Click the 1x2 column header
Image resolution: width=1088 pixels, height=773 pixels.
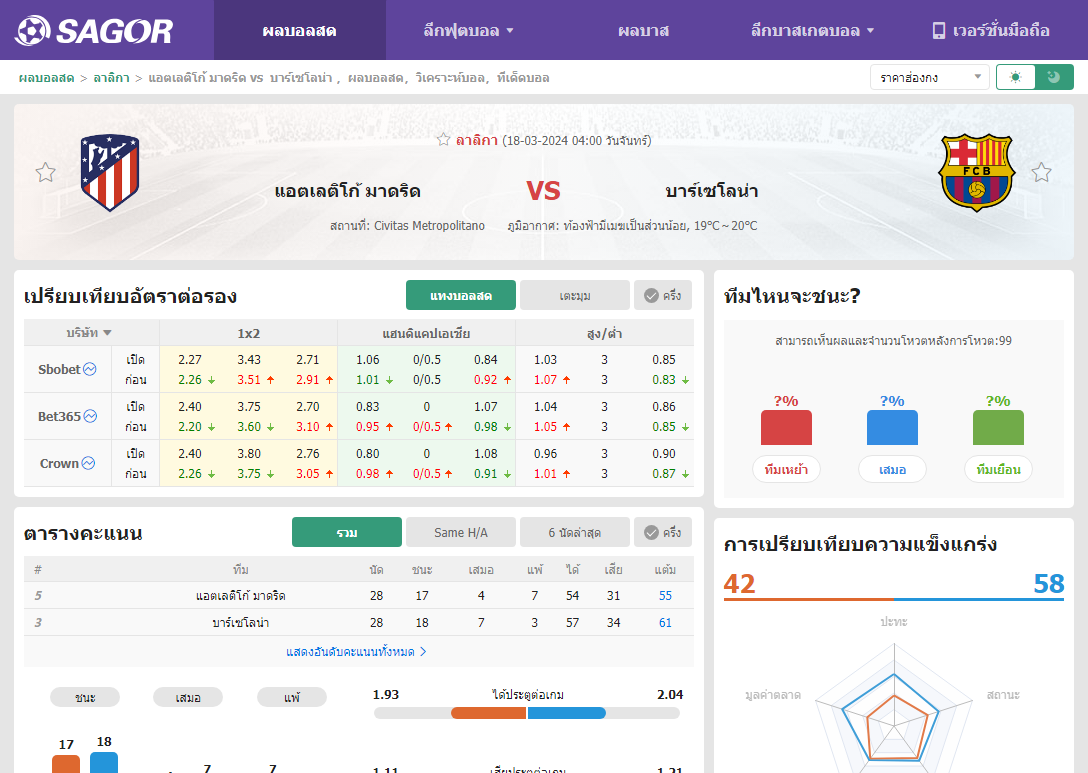pyautogui.click(x=248, y=333)
